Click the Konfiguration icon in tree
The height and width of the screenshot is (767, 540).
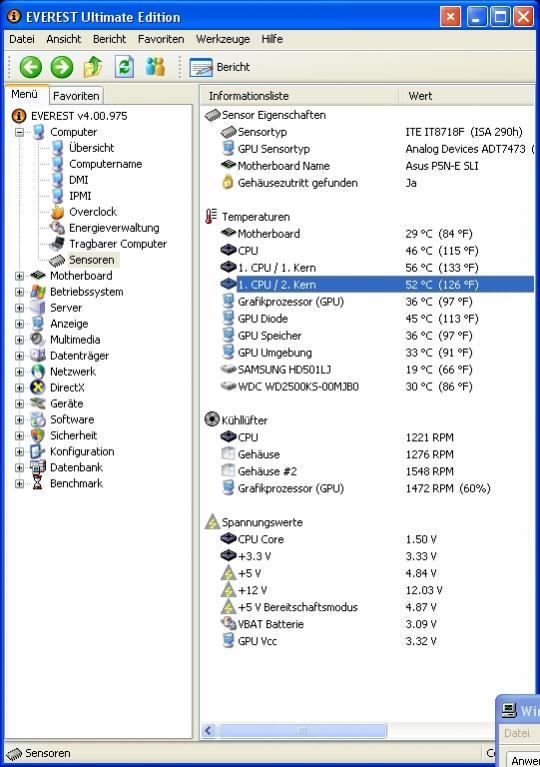38,451
